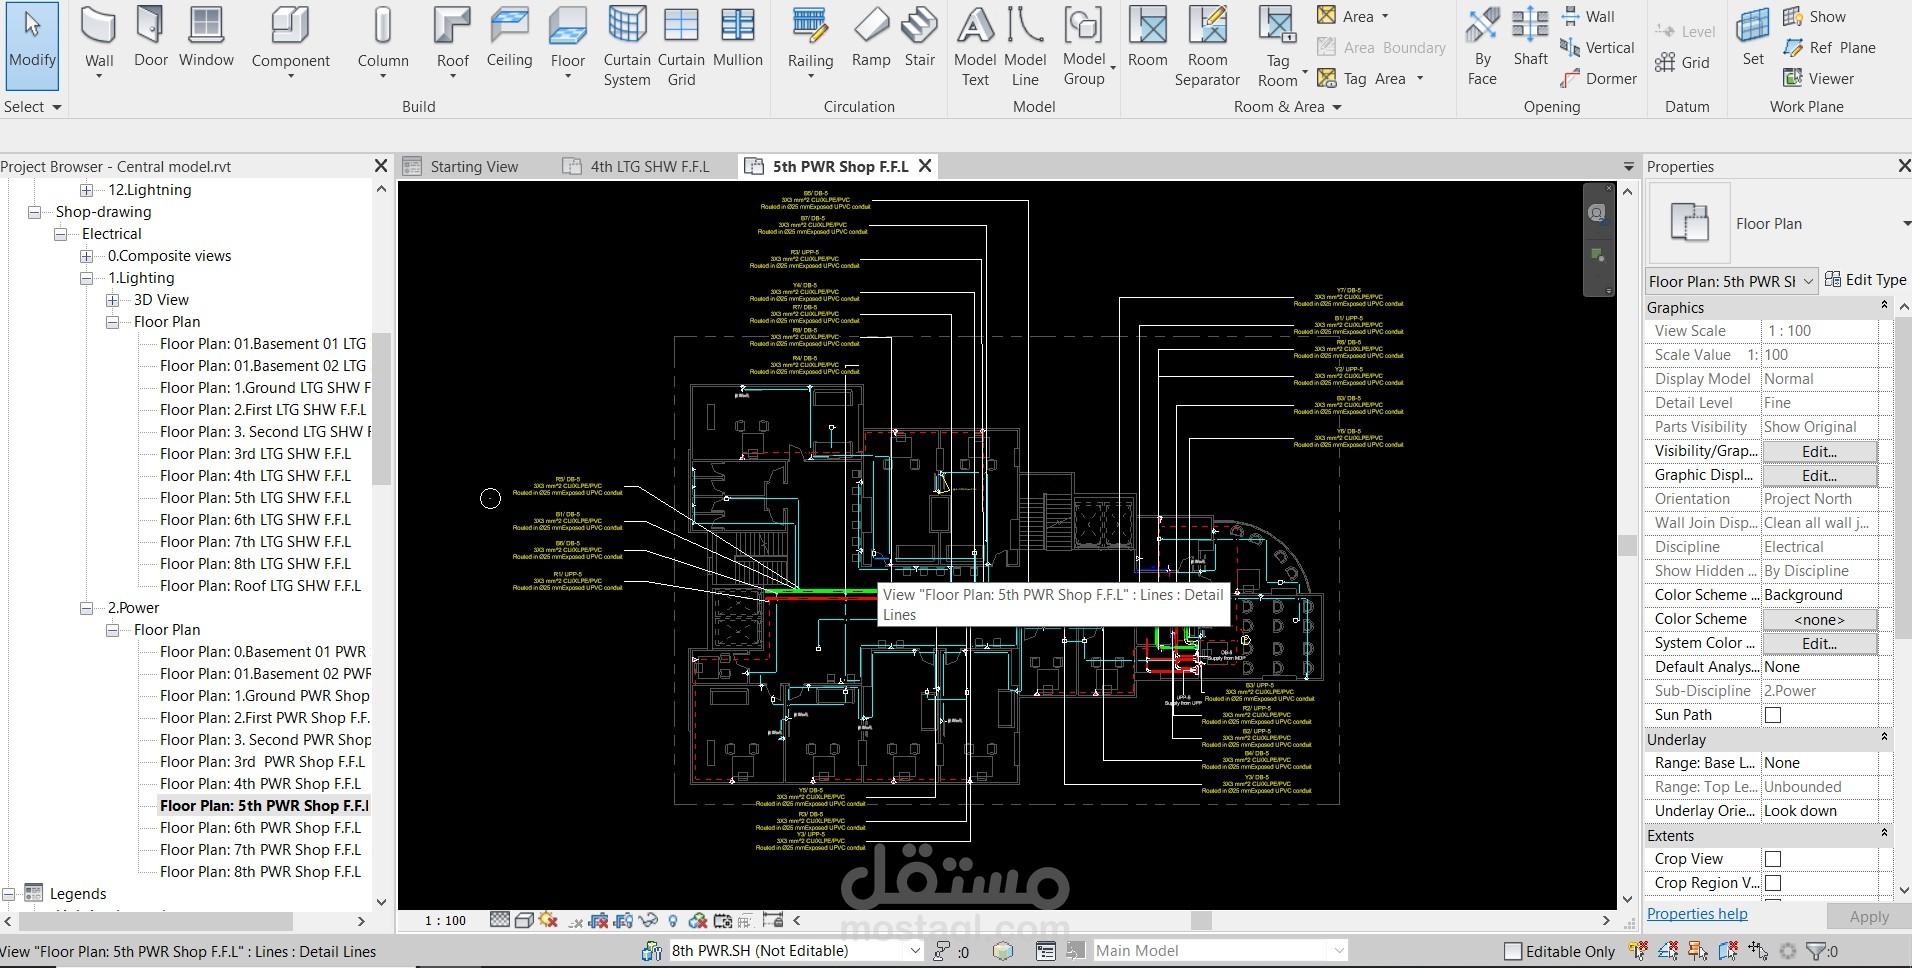Select the Stair tool
1912x968 pixels.
(x=919, y=38)
